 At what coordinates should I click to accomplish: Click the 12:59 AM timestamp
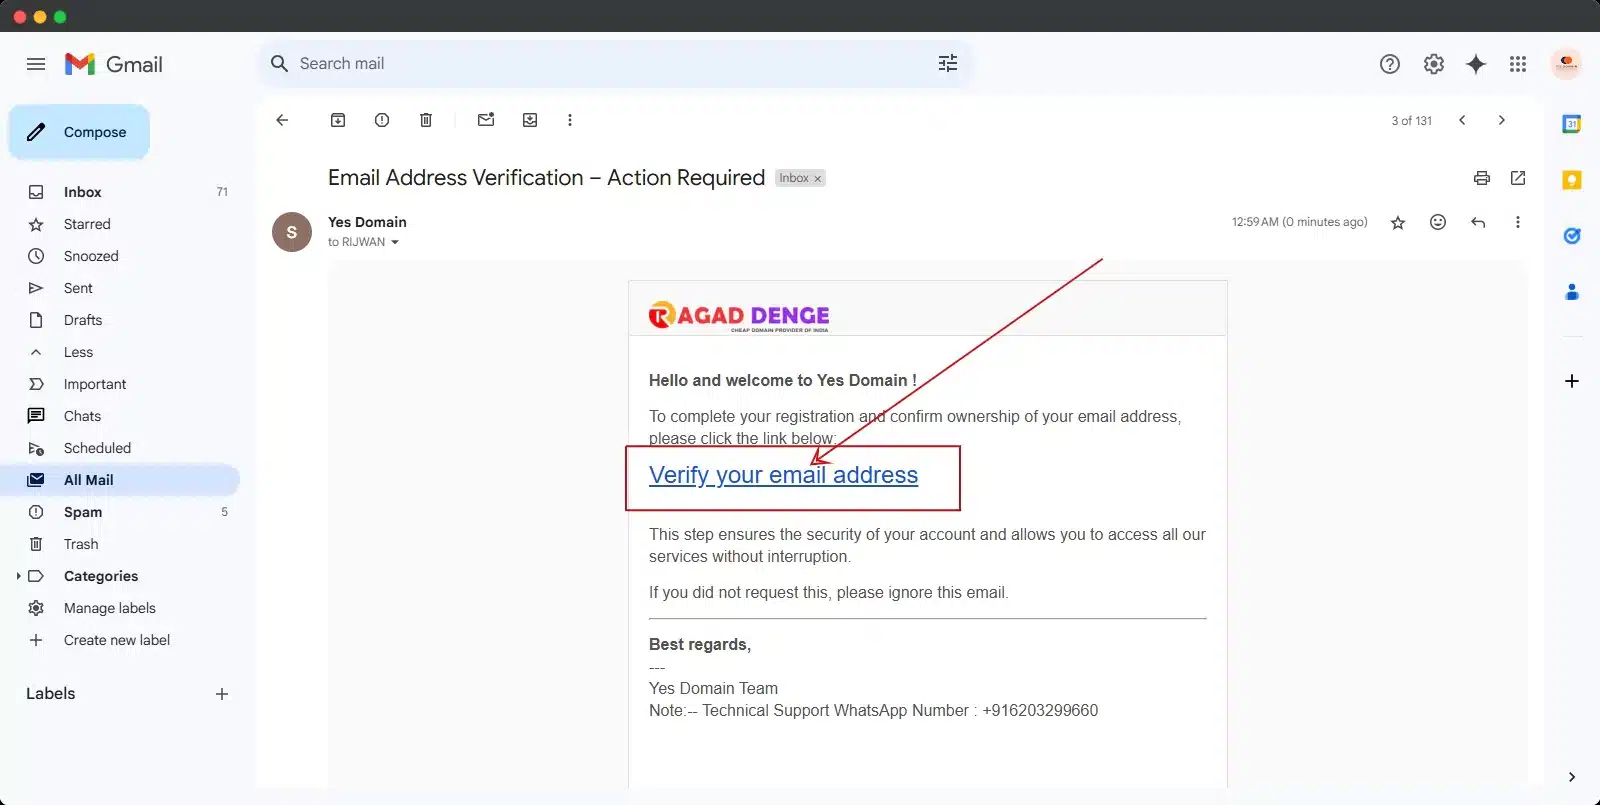1299,222
